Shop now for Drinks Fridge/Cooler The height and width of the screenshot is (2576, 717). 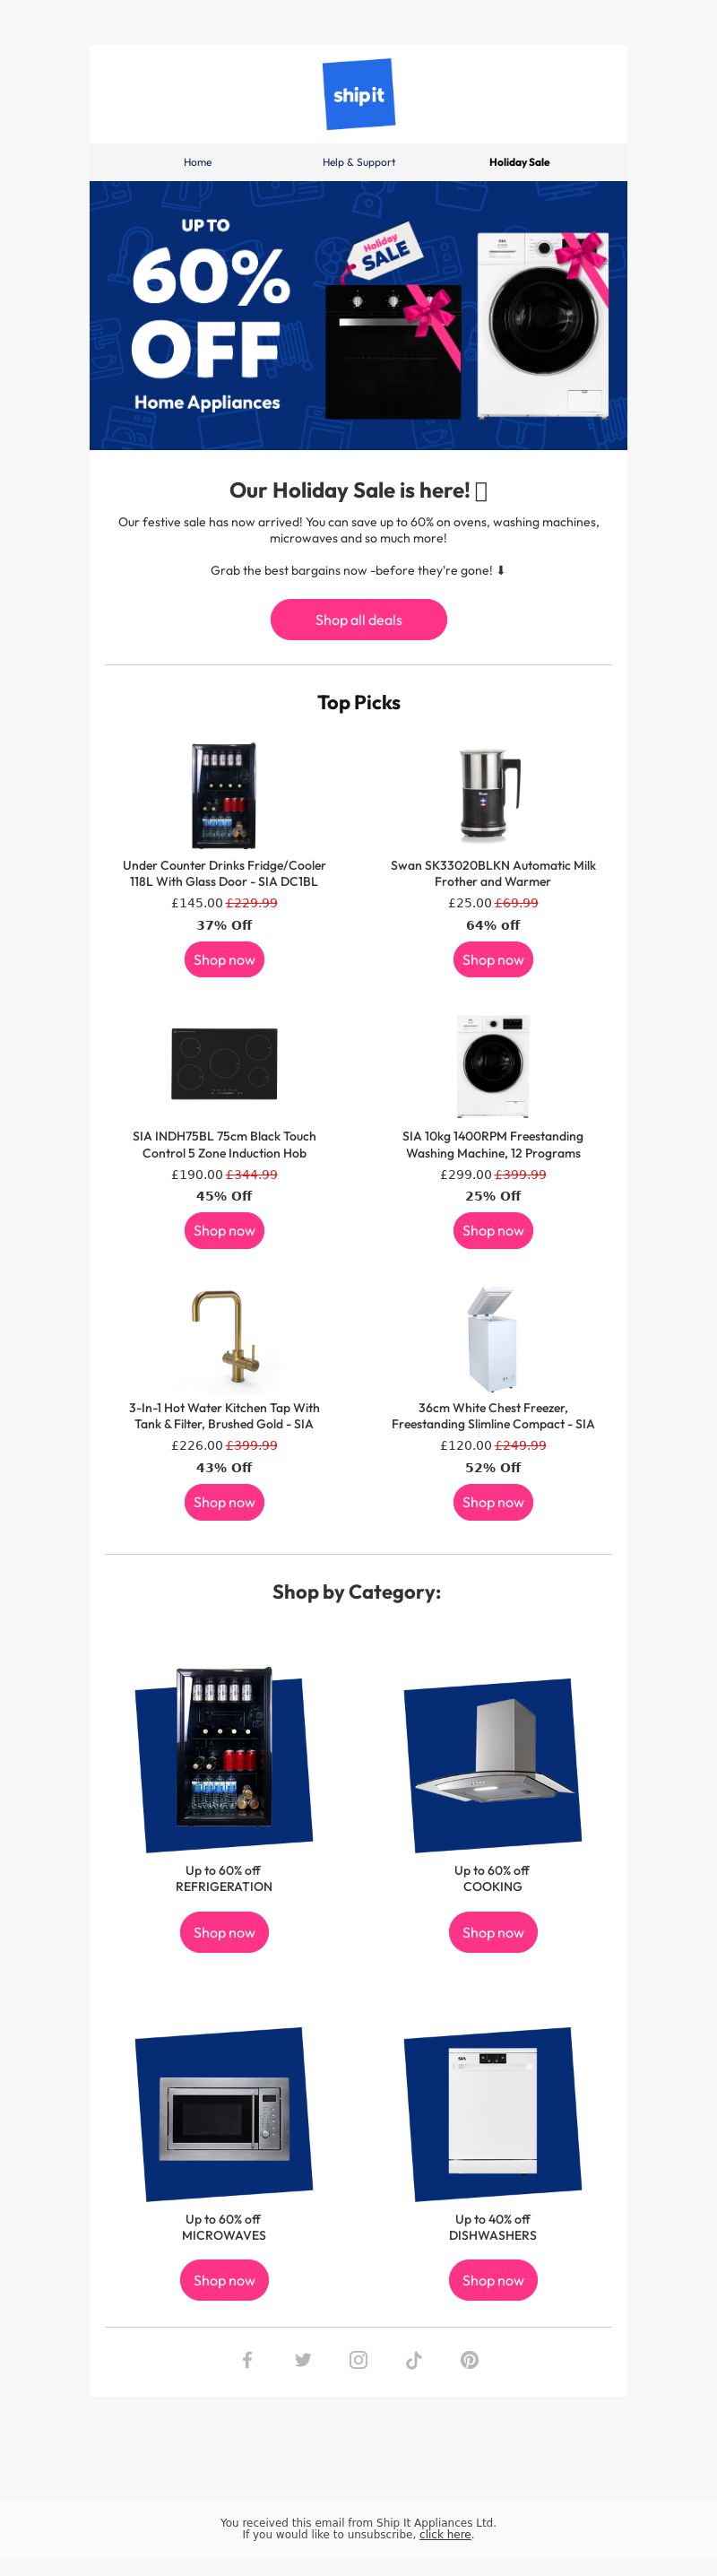click(x=224, y=960)
